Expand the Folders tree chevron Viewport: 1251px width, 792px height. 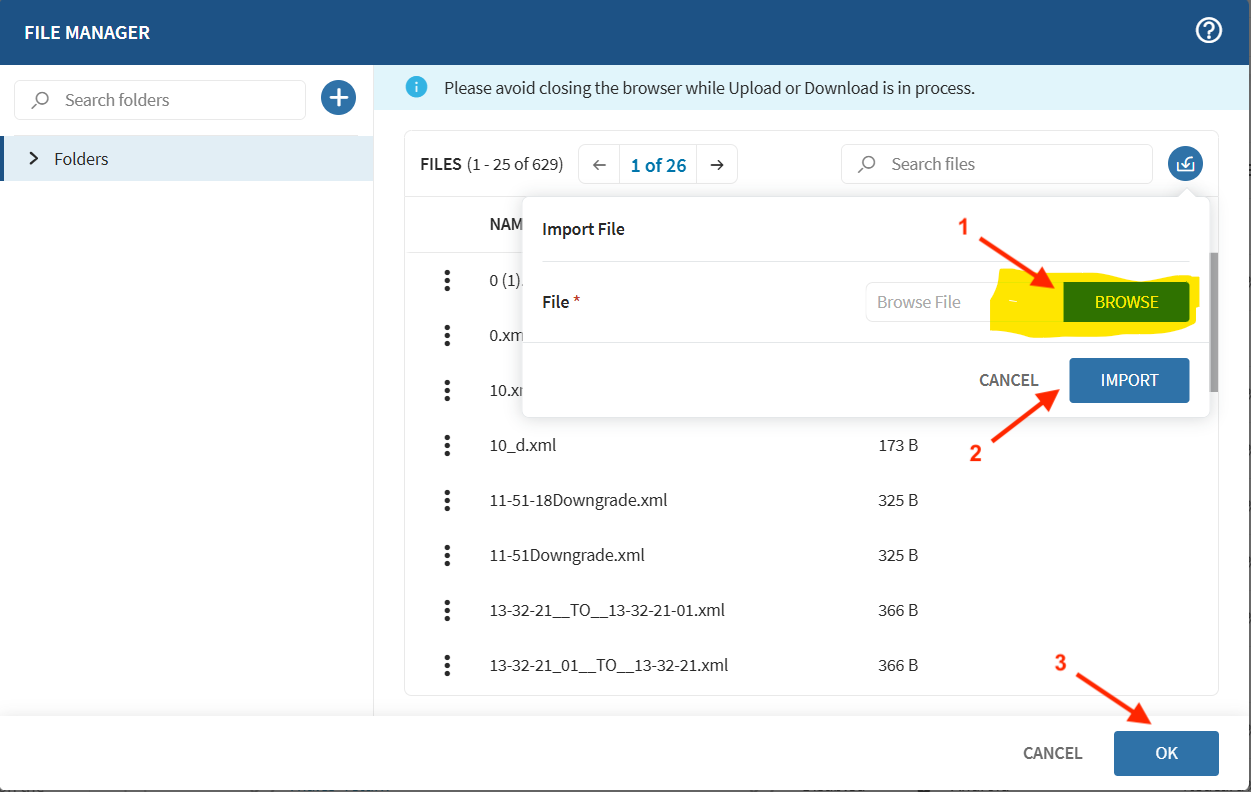tap(34, 159)
